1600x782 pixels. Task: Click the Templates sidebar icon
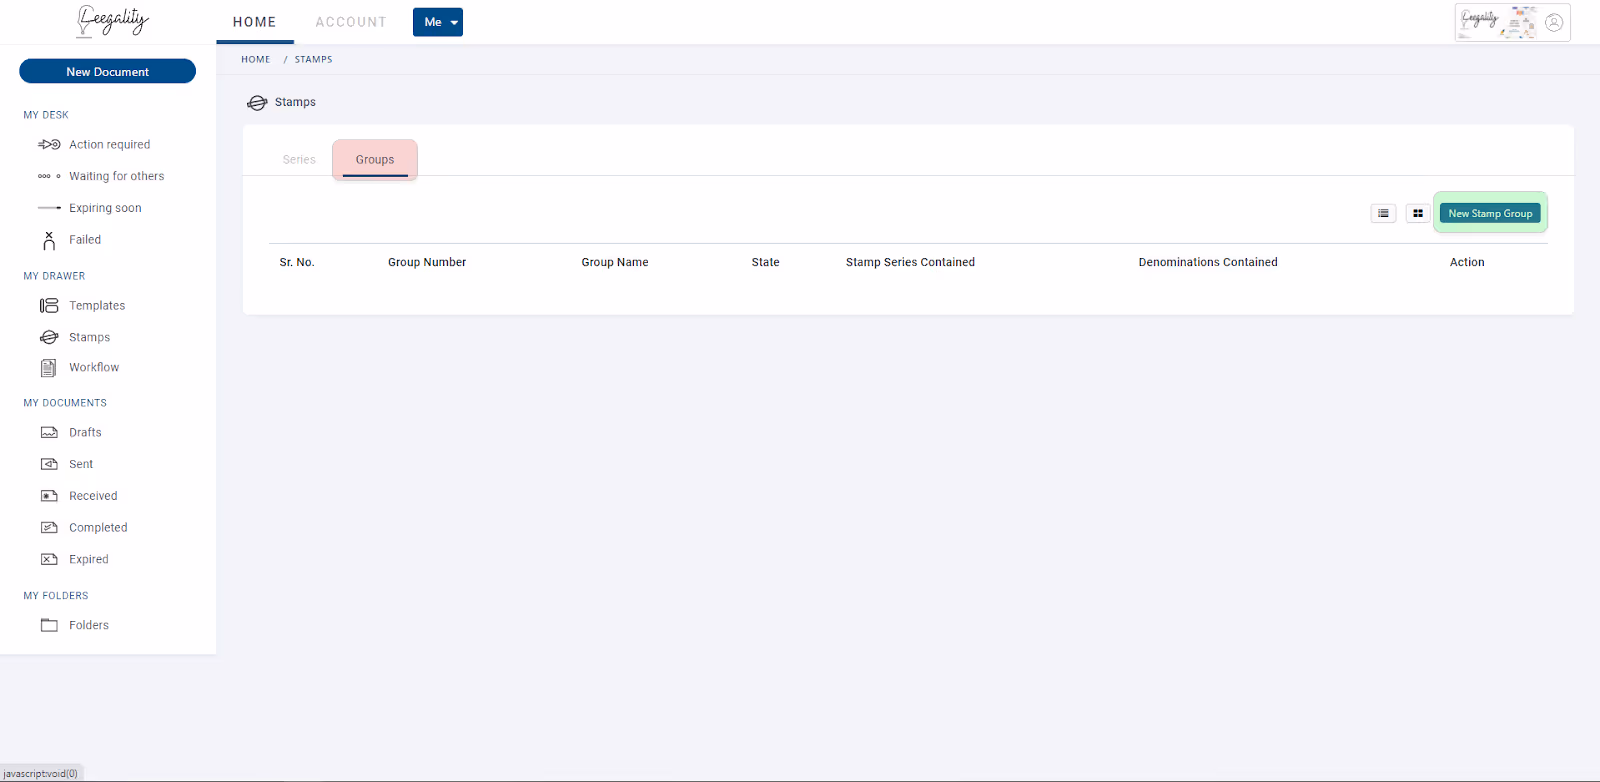(49, 306)
